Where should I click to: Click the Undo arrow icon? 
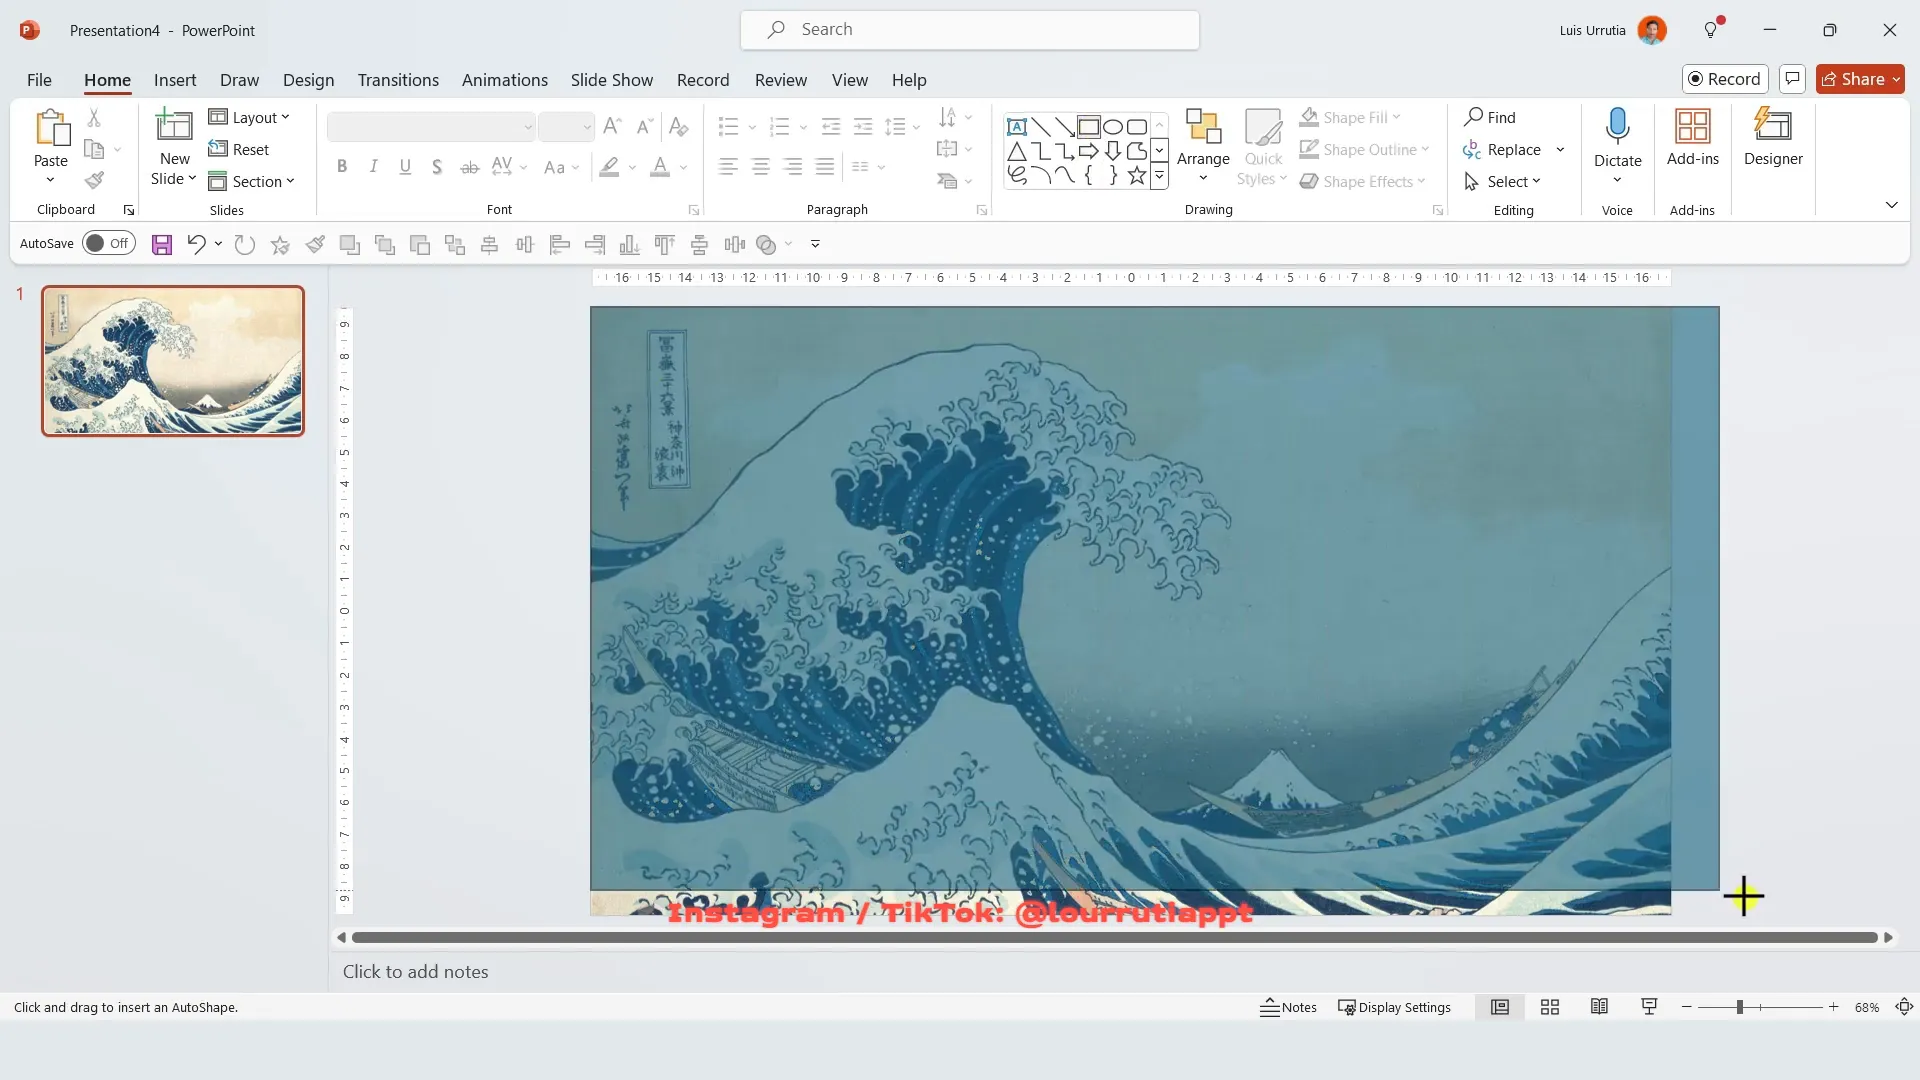click(196, 244)
